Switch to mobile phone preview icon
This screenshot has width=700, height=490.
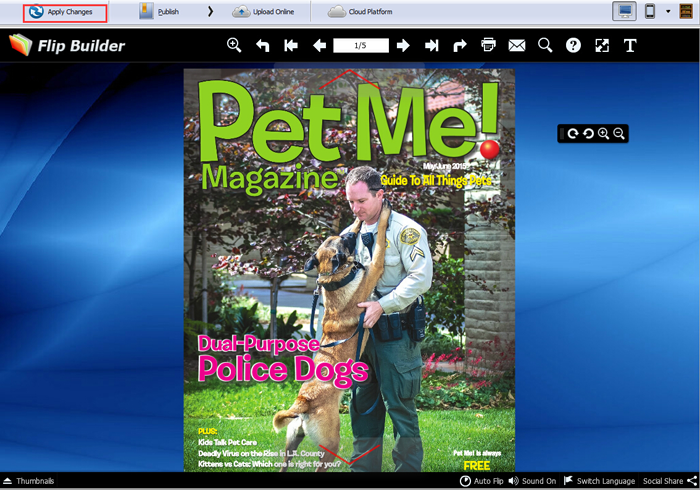tap(650, 11)
